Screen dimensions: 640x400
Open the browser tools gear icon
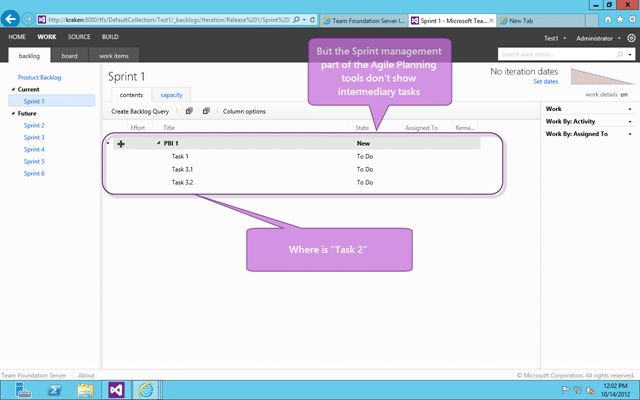point(632,19)
